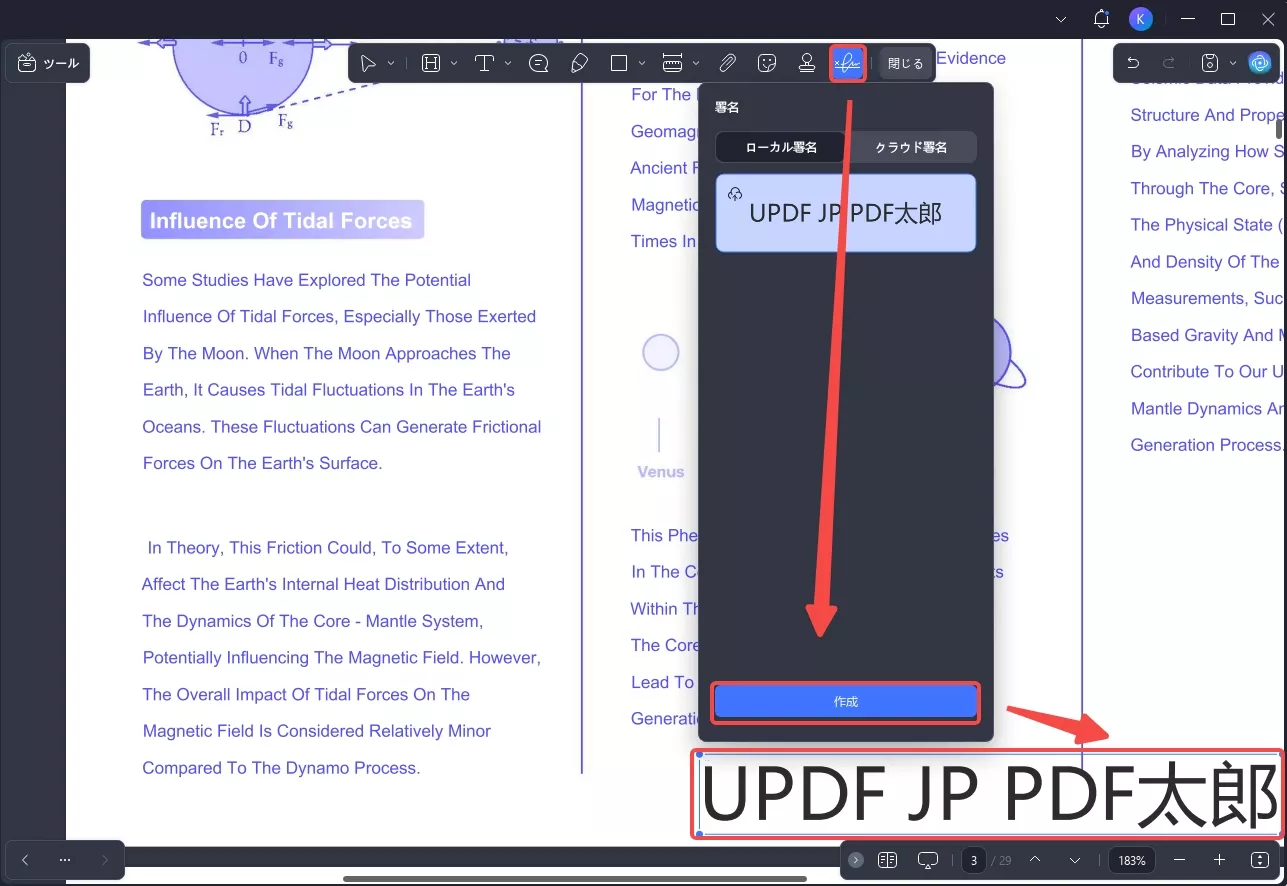Click the 閉じる button in the toolbar
Image resolution: width=1287 pixels, height=886 pixels.
906,64
